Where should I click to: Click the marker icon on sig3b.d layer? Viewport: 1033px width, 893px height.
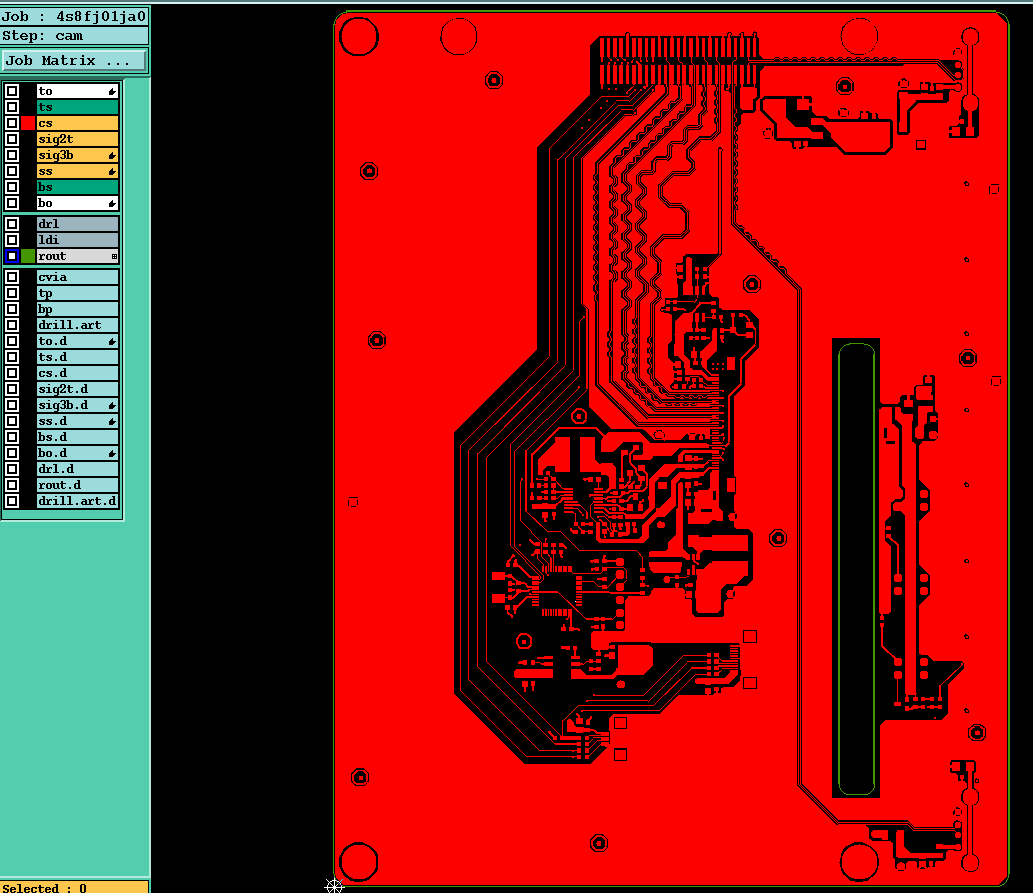click(x=112, y=405)
